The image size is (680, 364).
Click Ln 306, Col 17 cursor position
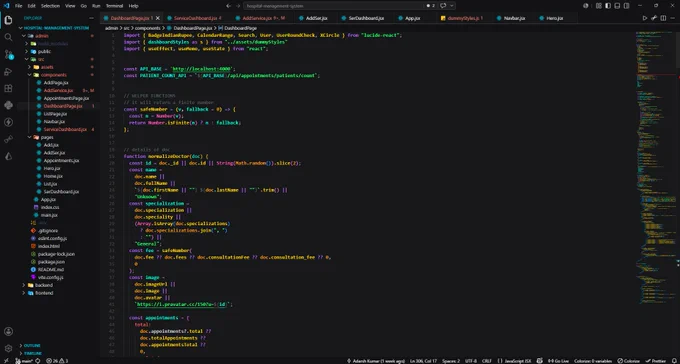pos(424,361)
